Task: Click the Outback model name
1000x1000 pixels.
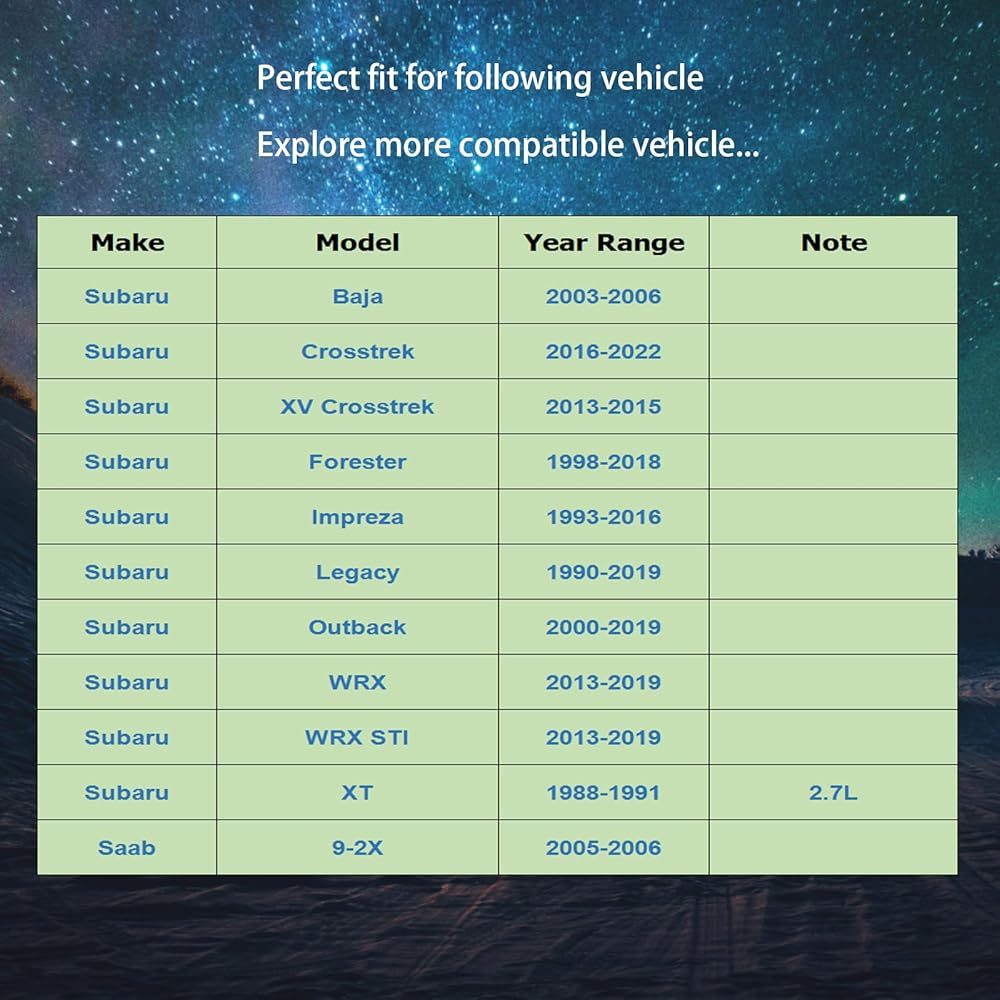Action: (x=357, y=627)
